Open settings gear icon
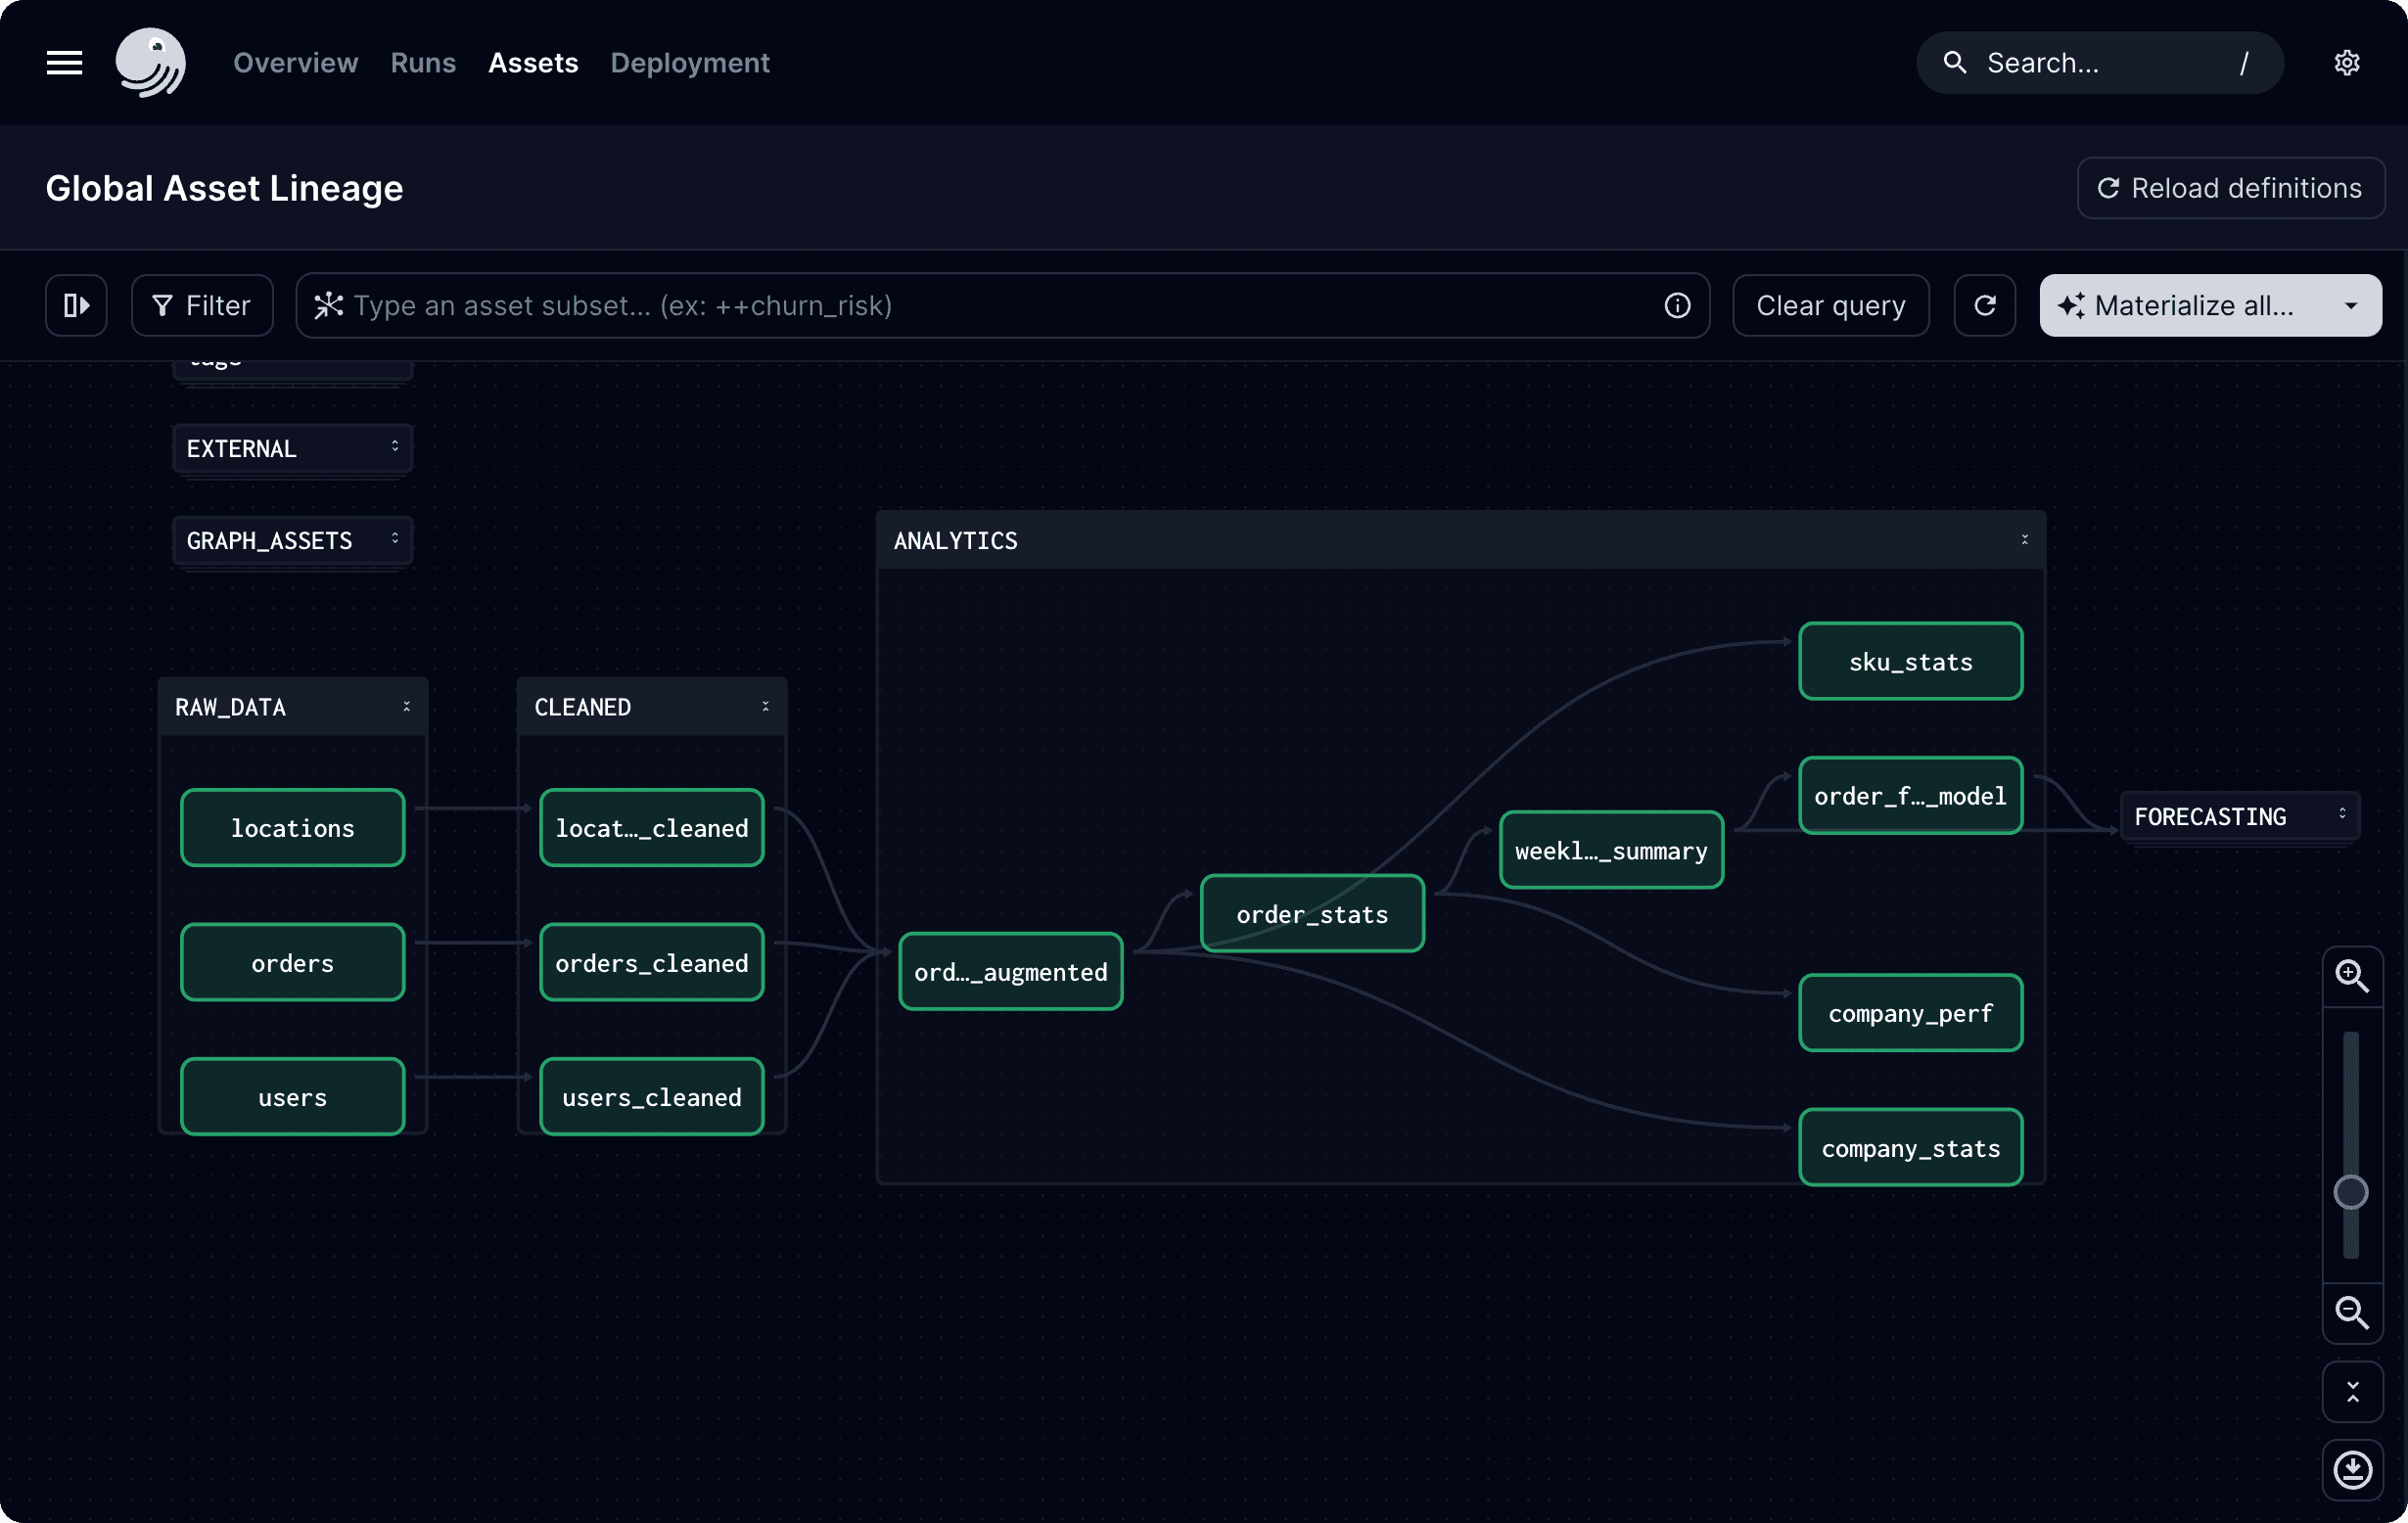Screen dimensions: 2408x1523 (2347, 62)
